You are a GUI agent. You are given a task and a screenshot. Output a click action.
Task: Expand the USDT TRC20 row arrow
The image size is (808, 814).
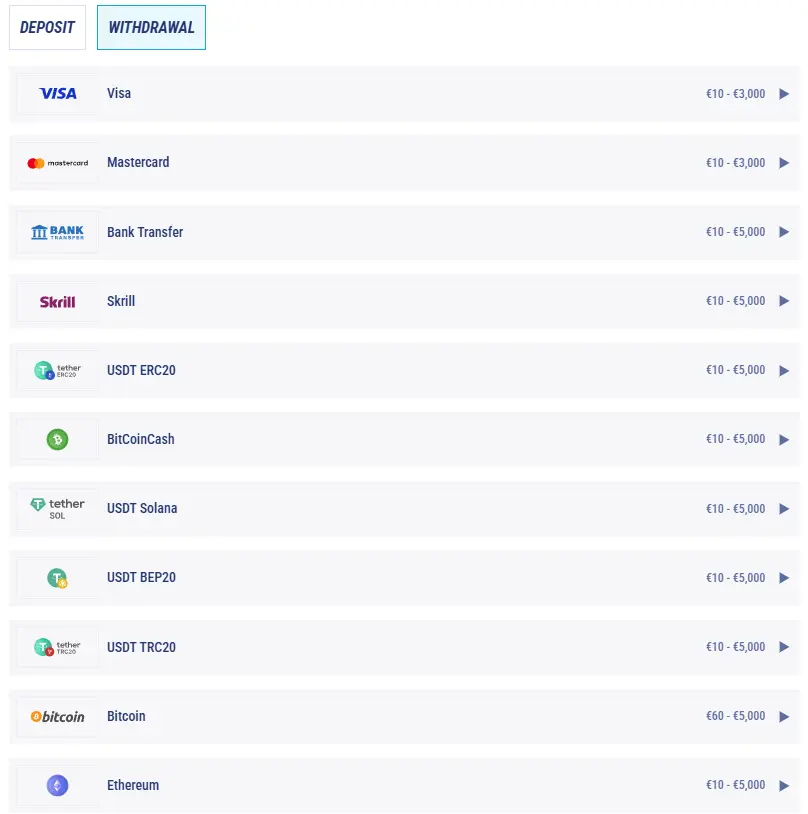click(784, 647)
